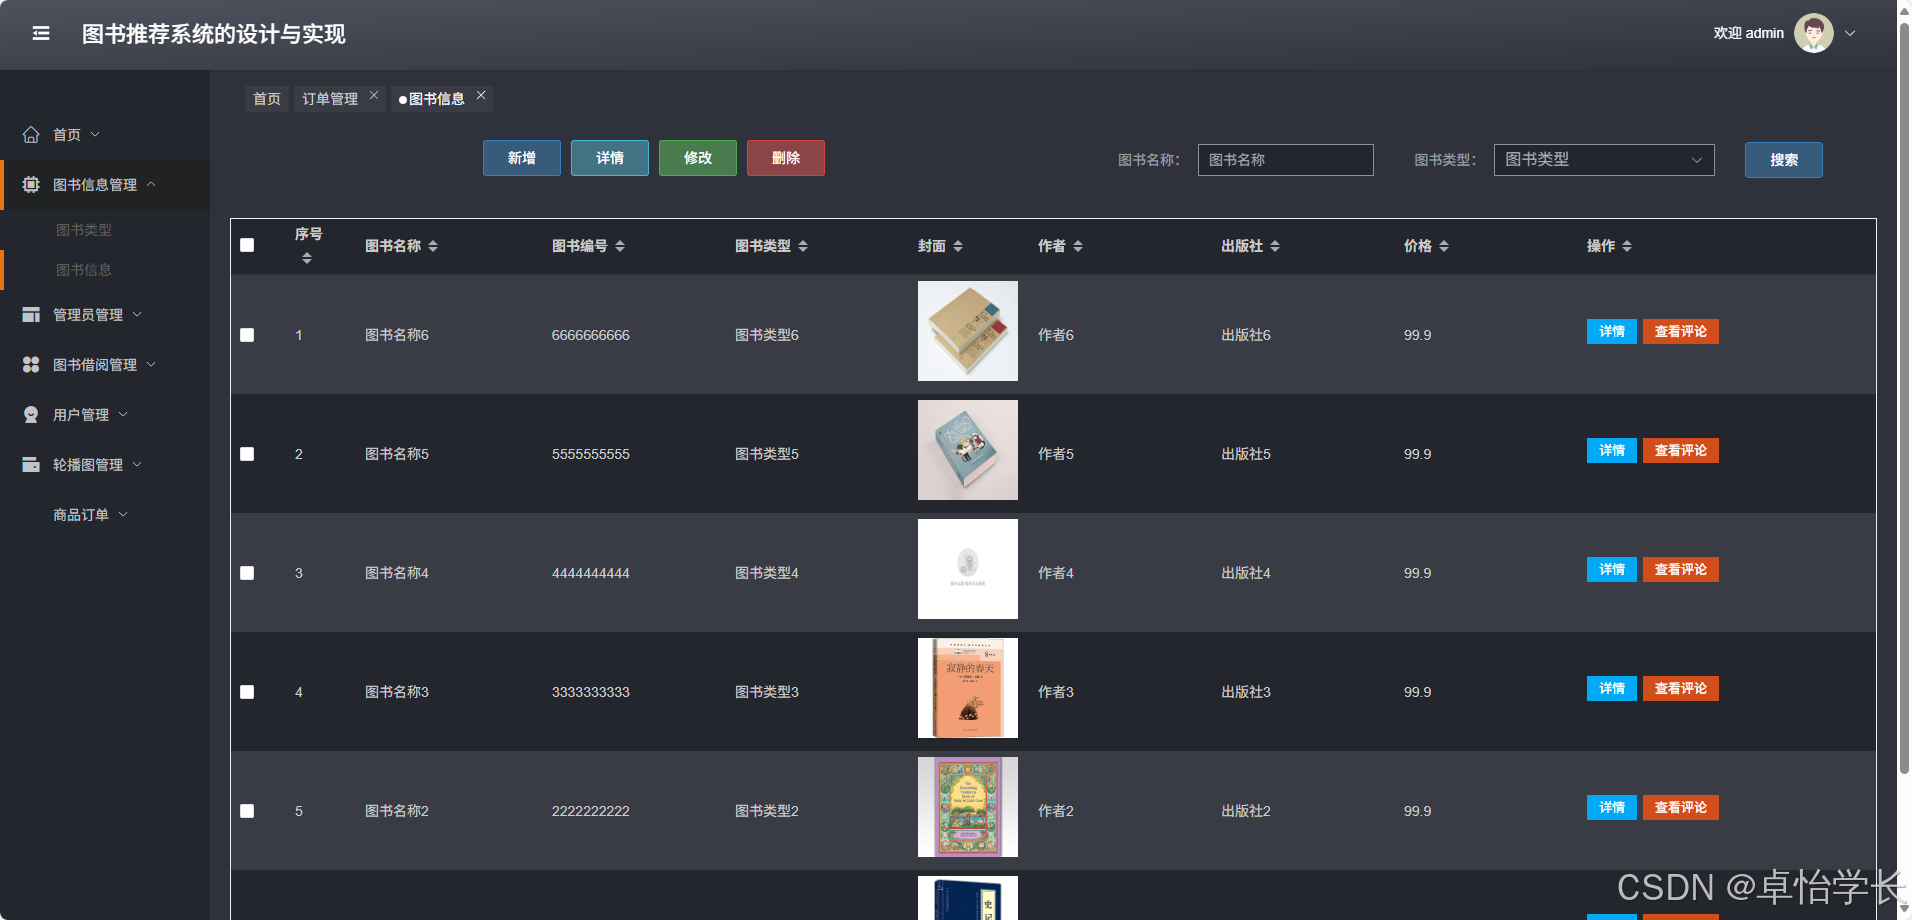
Task: Check the row for 图书名称4
Action: click(x=247, y=573)
